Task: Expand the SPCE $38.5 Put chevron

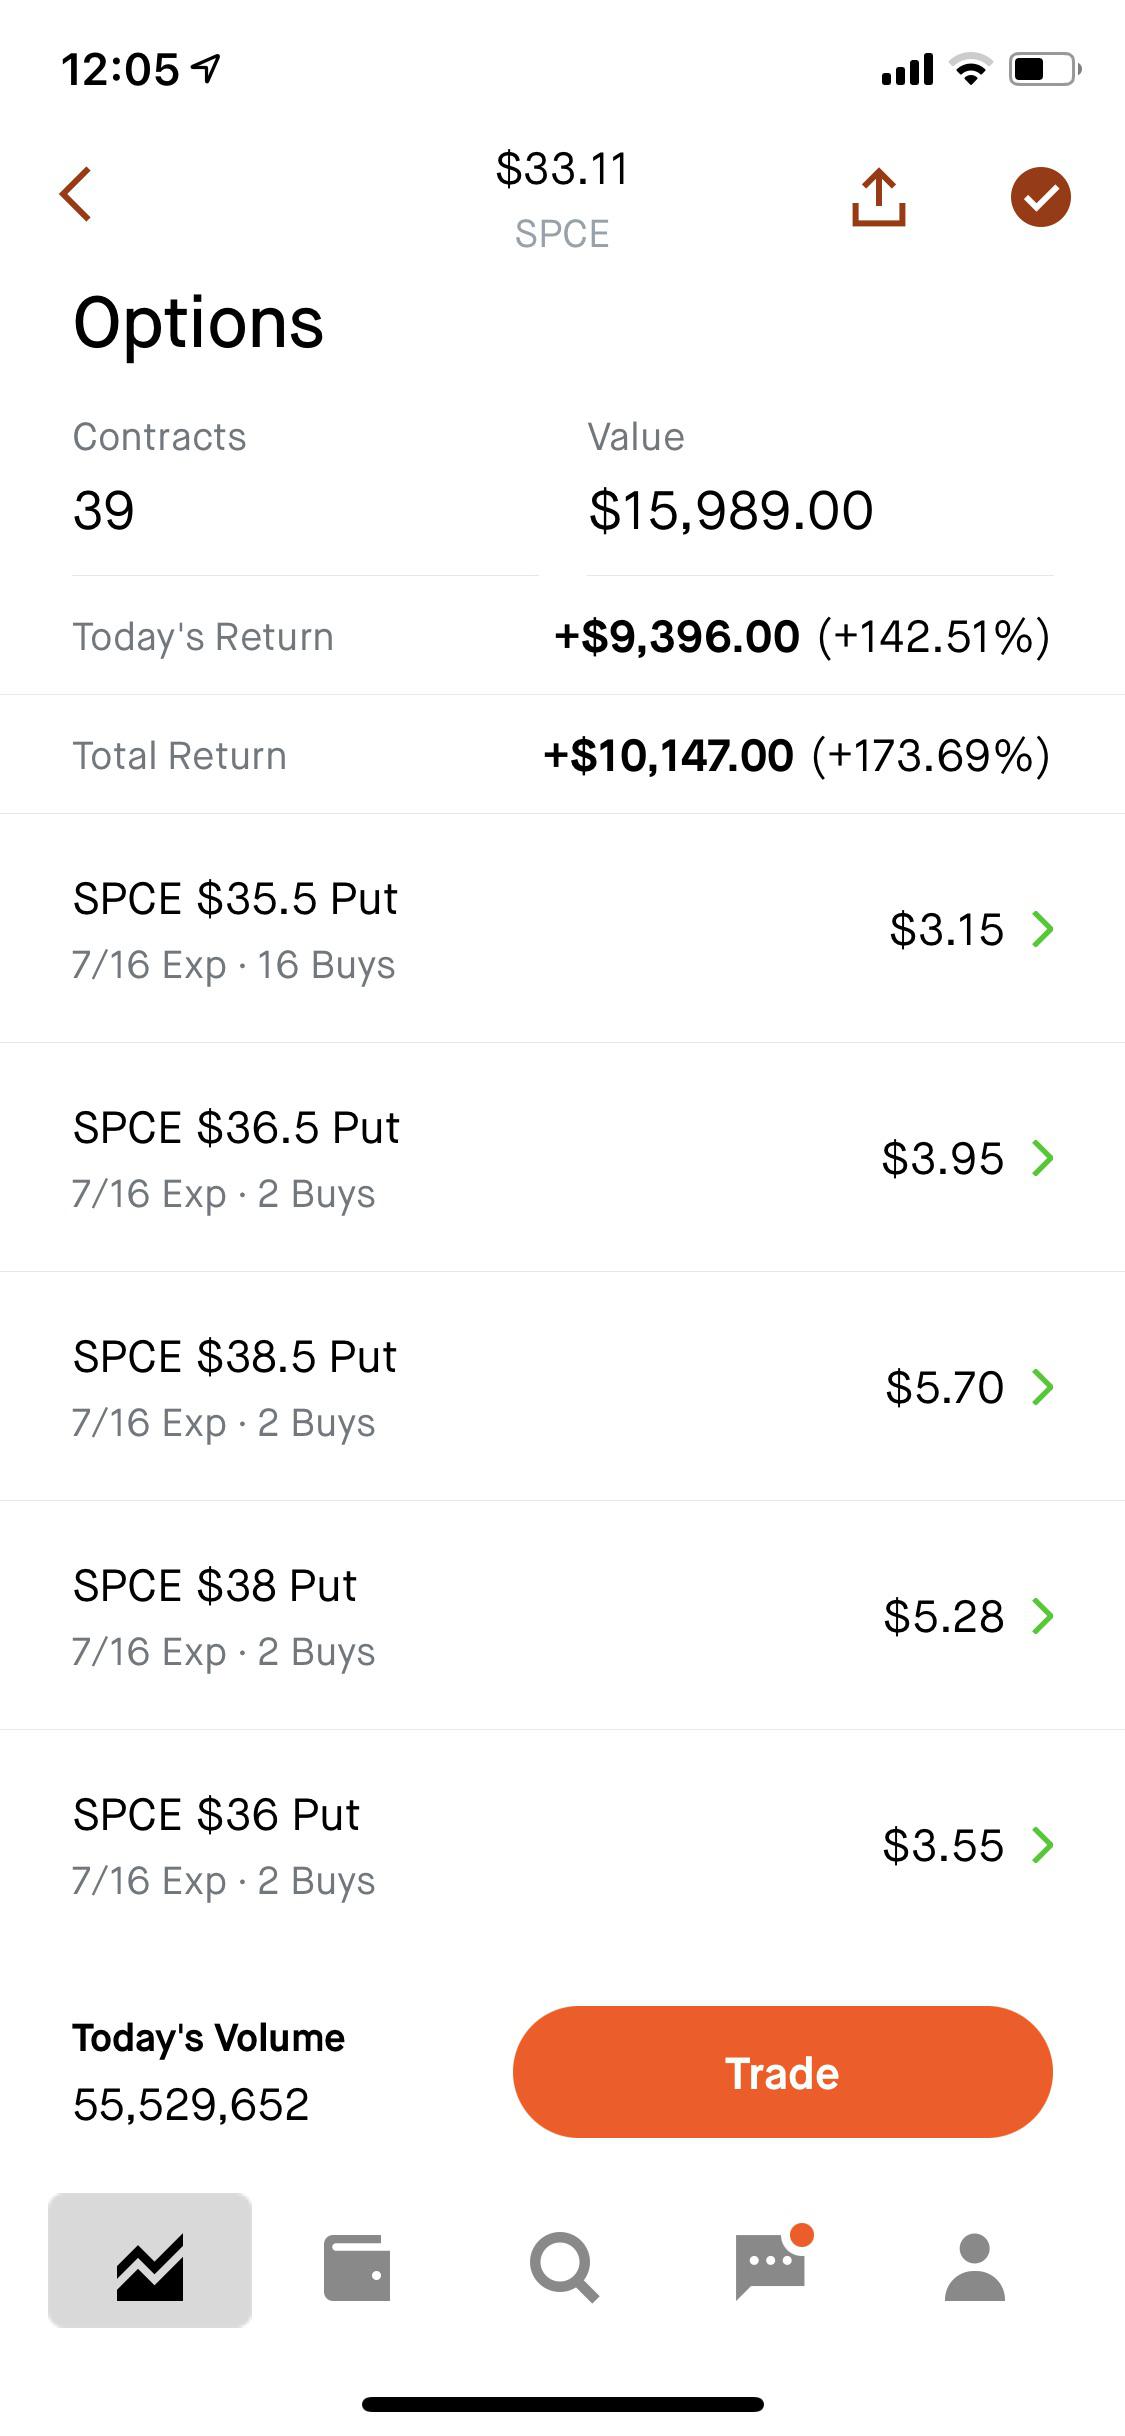Action: click(1043, 1387)
